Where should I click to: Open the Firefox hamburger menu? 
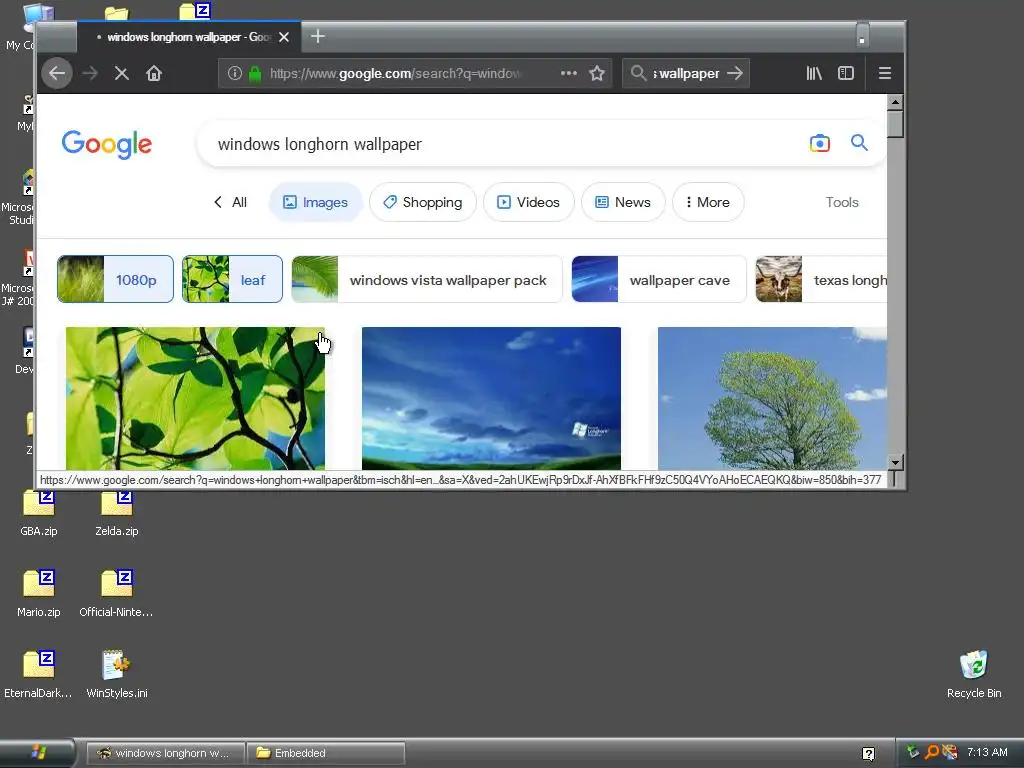point(885,73)
